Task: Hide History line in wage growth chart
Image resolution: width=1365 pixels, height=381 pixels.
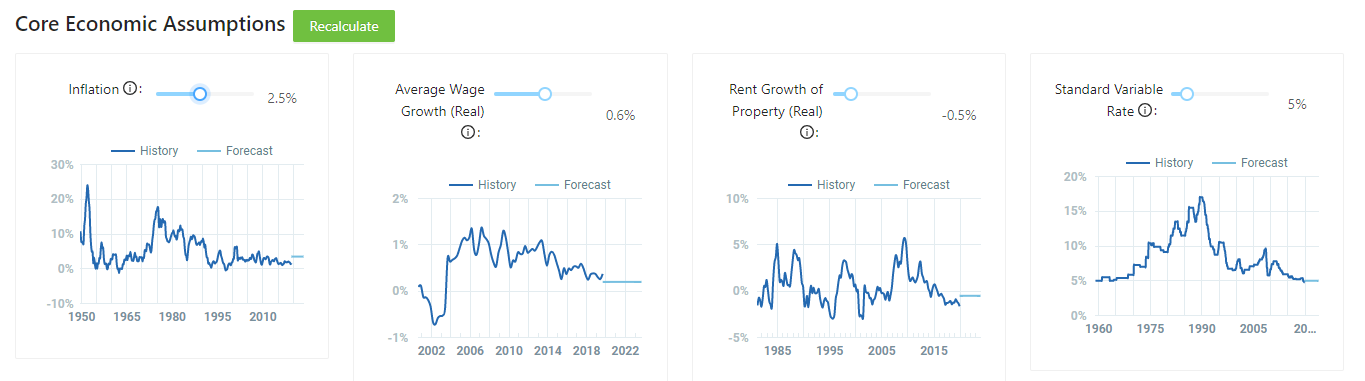Action: coord(482,185)
